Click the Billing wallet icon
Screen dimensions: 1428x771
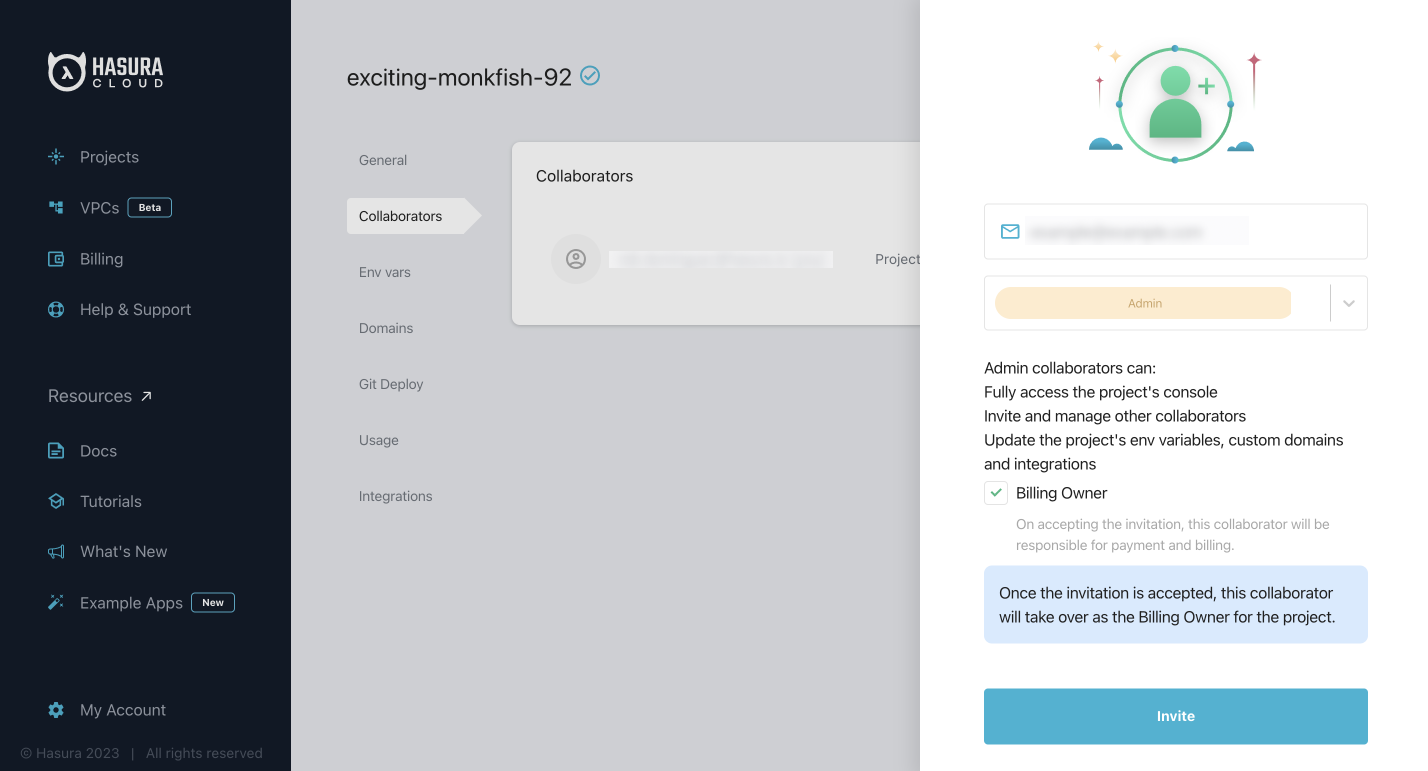(56, 259)
